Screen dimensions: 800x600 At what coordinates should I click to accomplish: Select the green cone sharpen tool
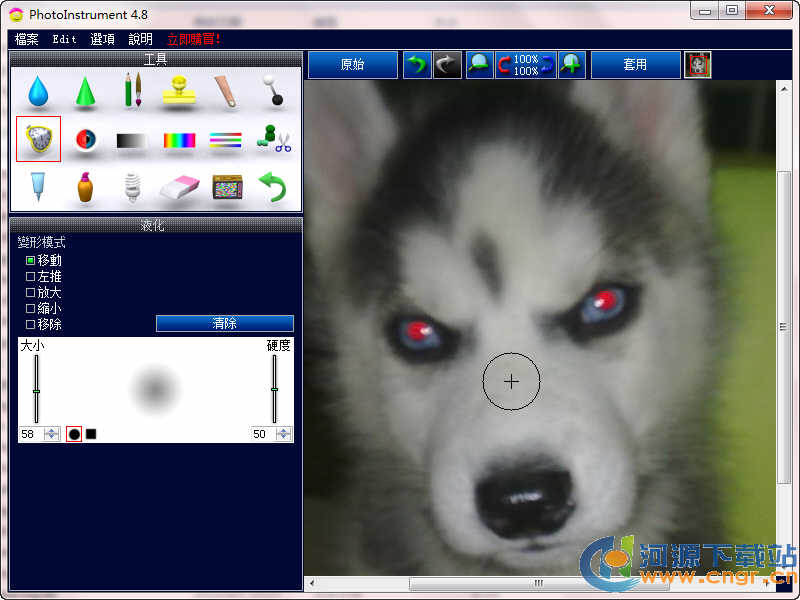[x=86, y=92]
